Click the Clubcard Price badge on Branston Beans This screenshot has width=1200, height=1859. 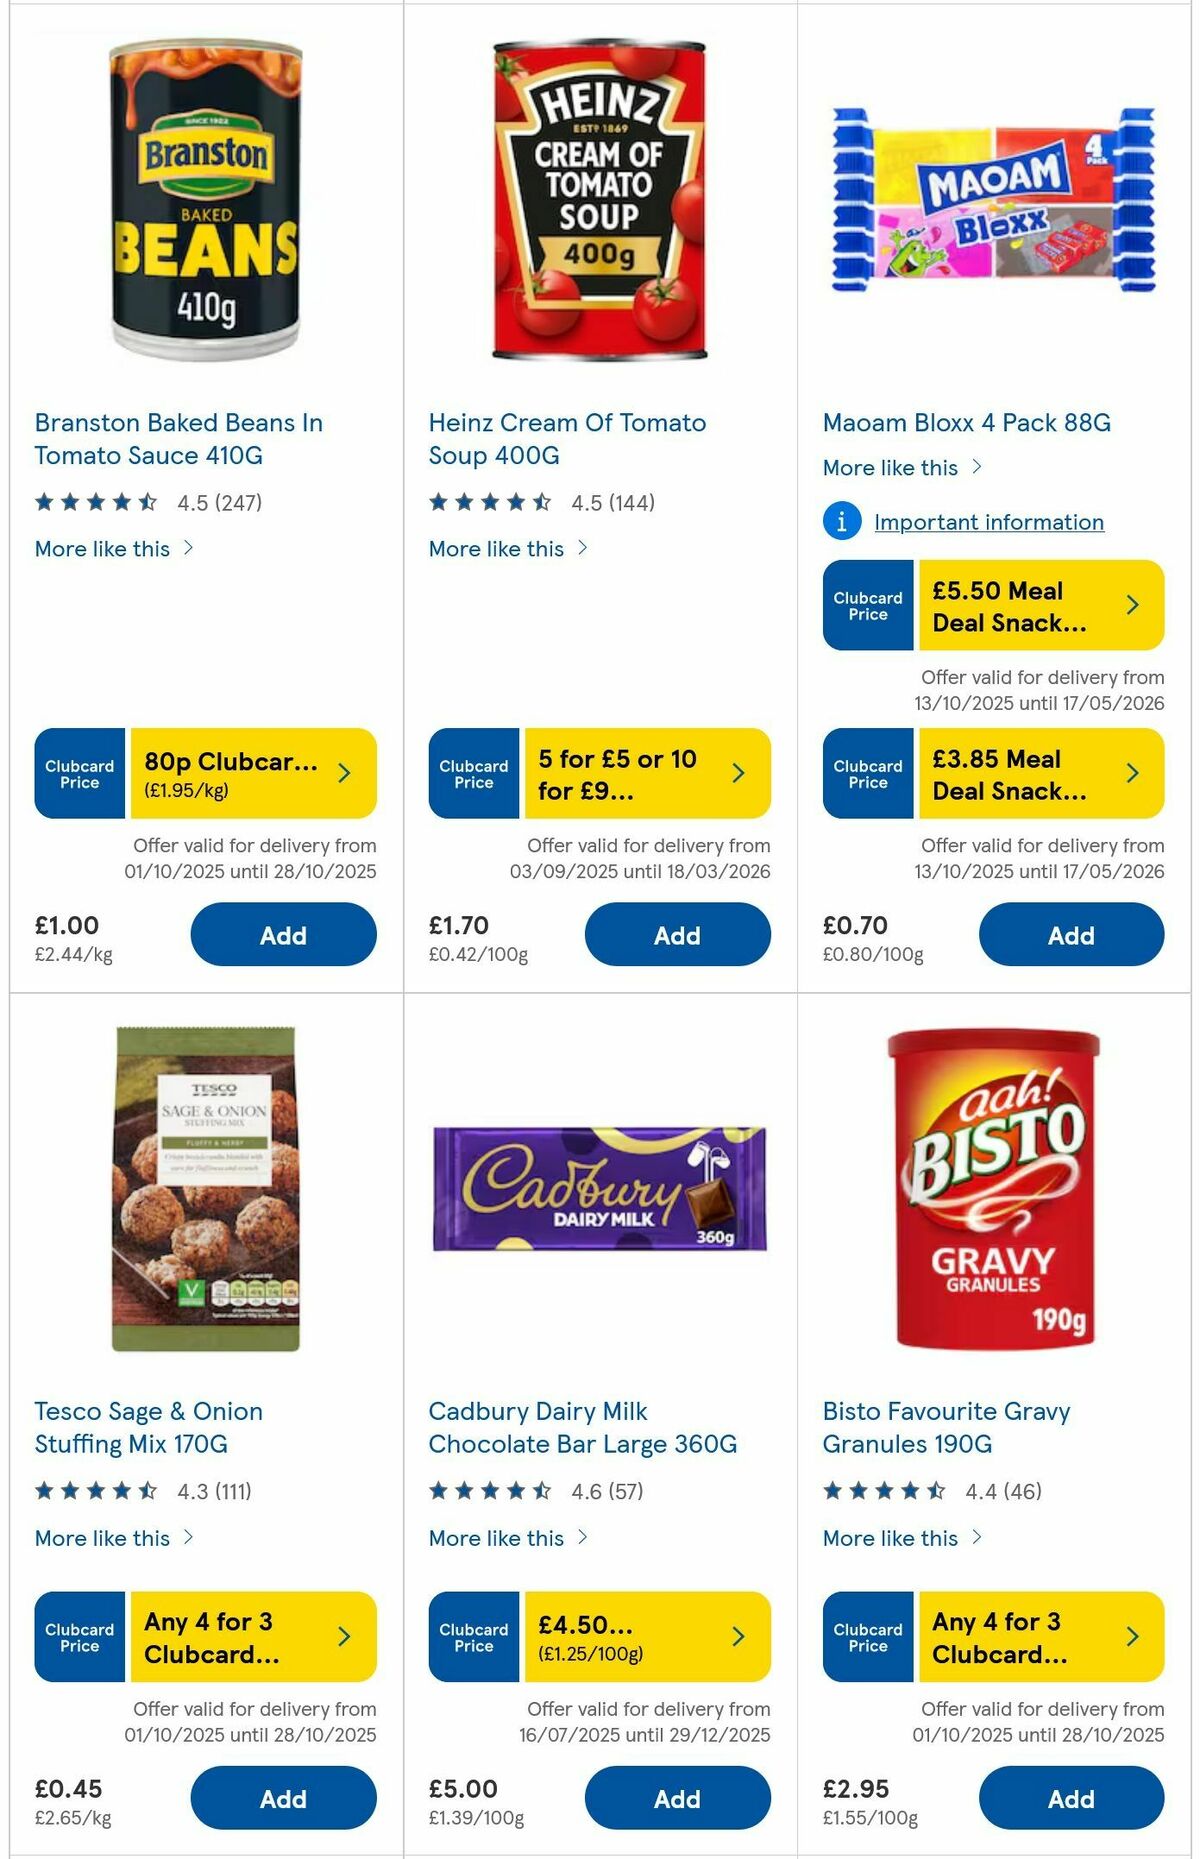pyautogui.click(x=79, y=773)
